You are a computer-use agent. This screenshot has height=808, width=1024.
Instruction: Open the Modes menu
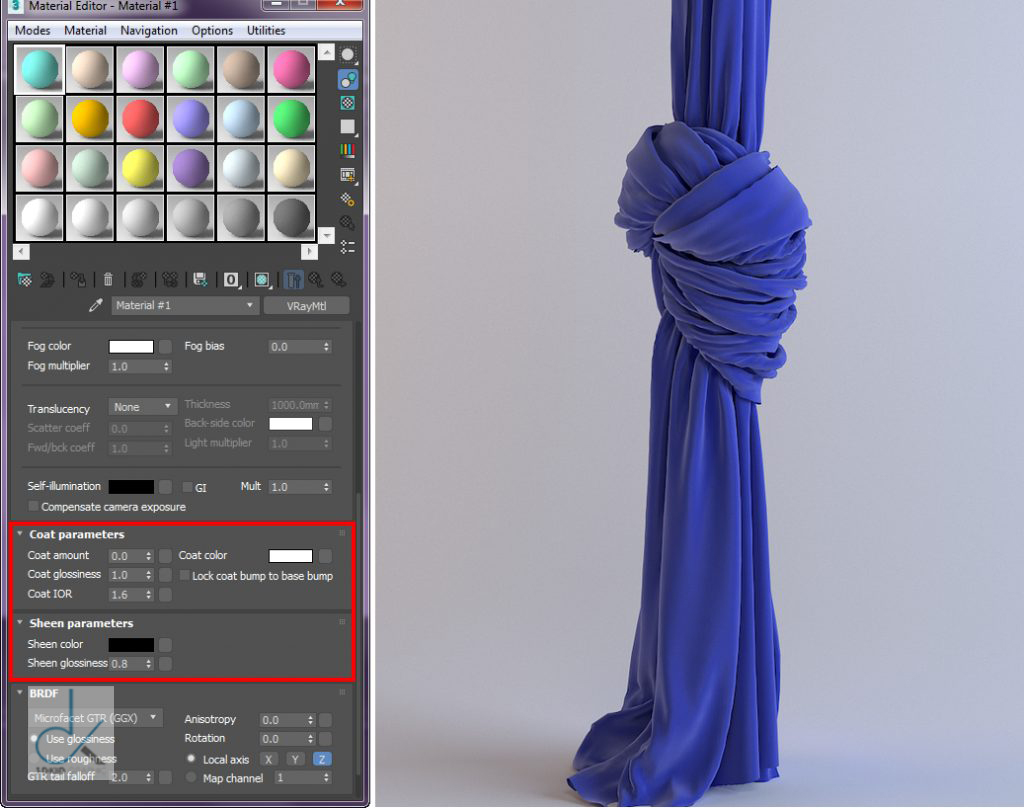[32, 31]
